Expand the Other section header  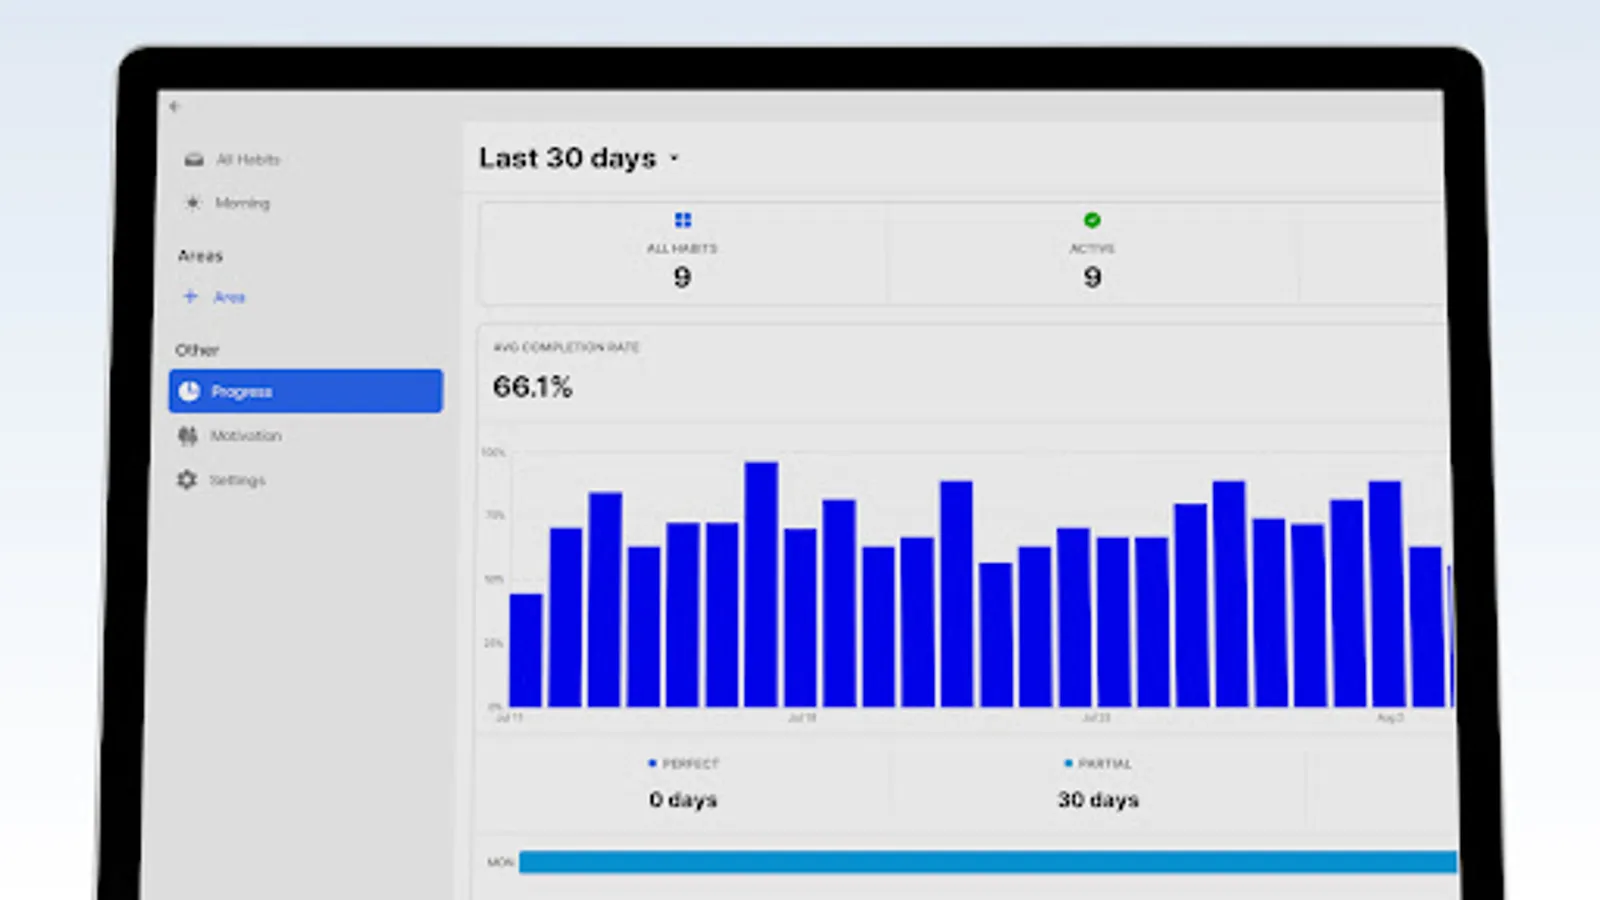coord(196,350)
